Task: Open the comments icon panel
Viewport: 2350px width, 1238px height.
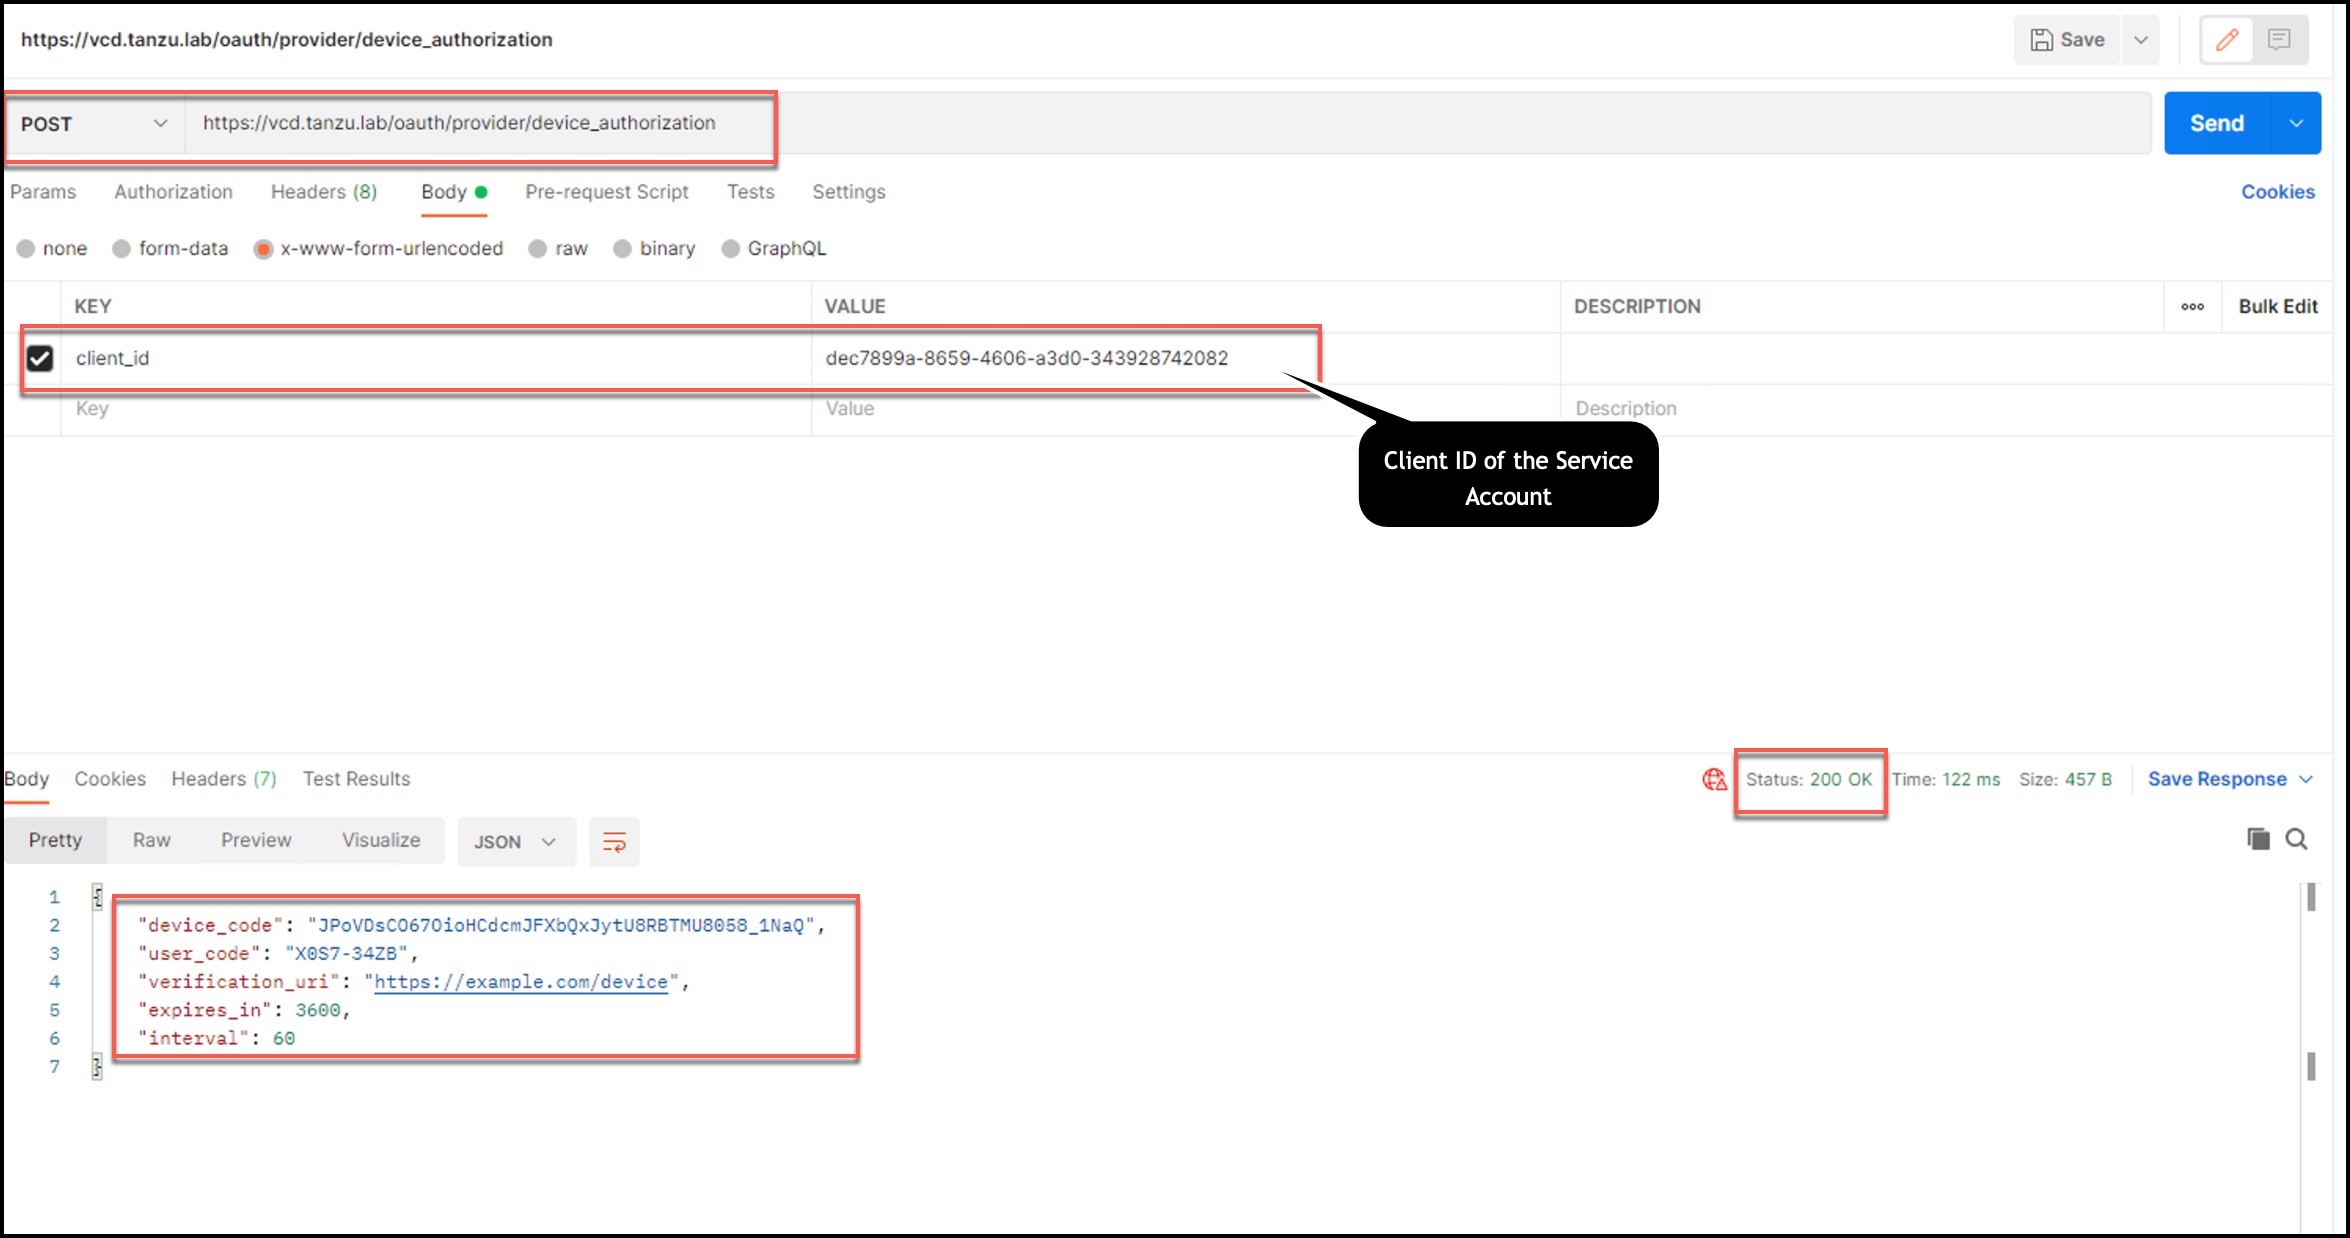Action: coord(2279,40)
